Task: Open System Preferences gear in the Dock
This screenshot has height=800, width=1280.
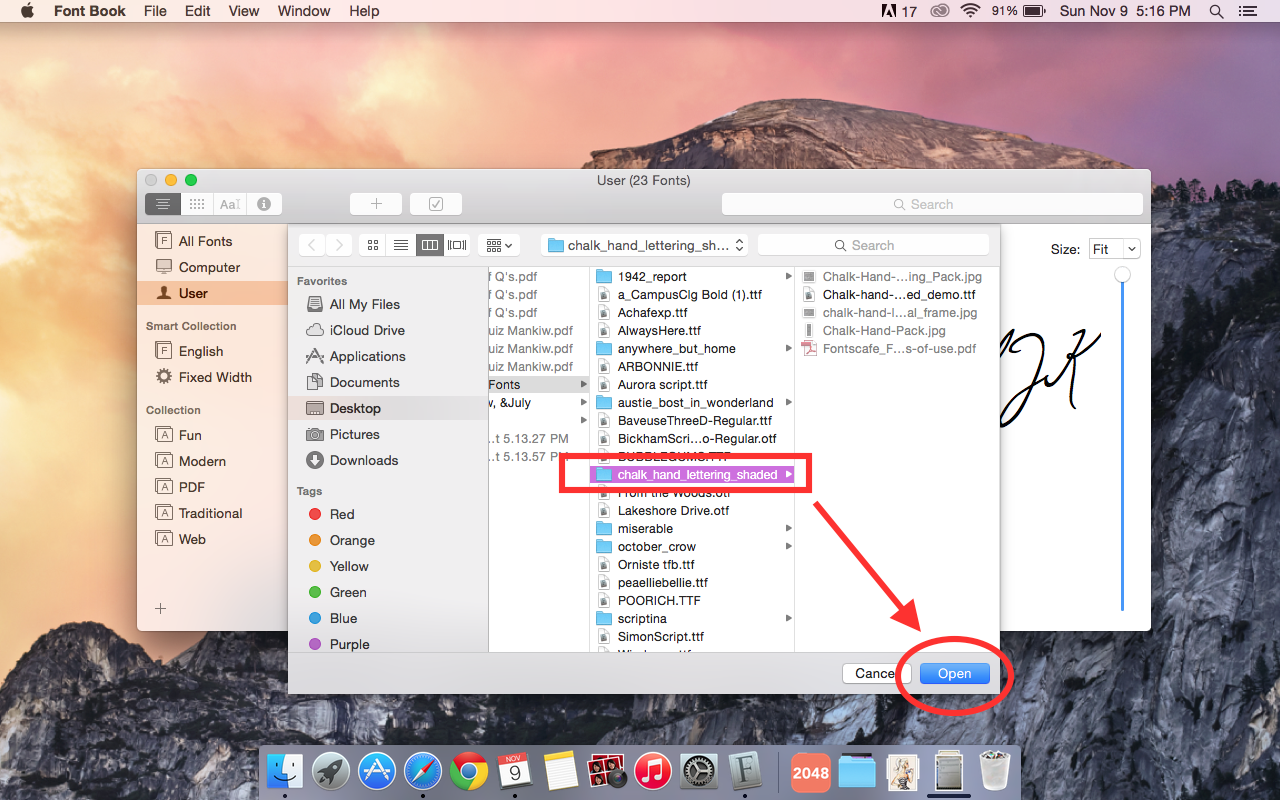Action: [699, 771]
